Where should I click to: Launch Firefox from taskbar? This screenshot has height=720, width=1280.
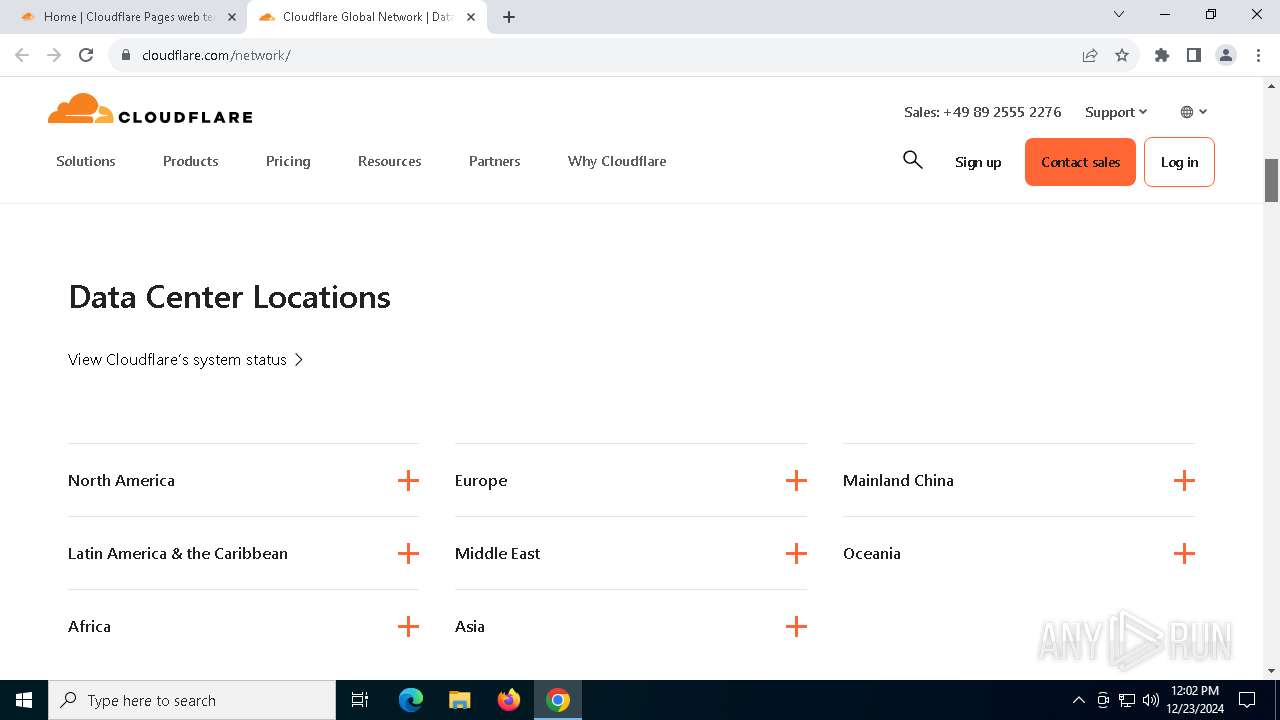point(509,700)
